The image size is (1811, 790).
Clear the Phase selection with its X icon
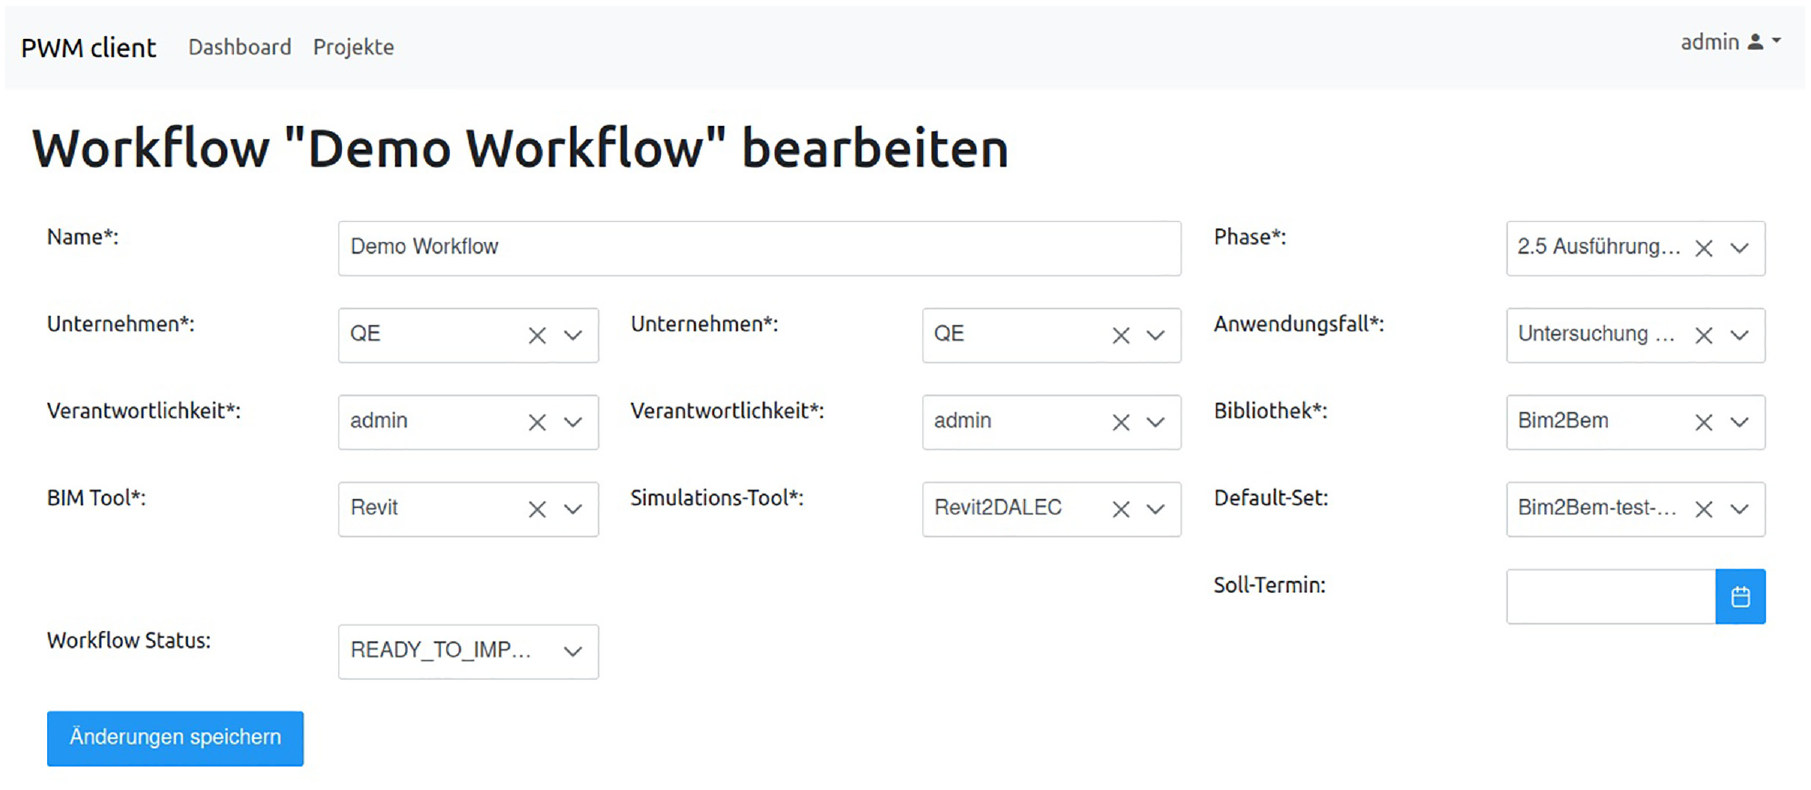[x=1704, y=249]
